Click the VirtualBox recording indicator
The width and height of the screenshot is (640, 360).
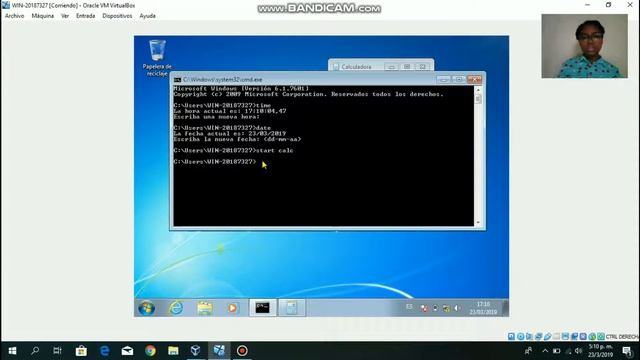coord(574,336)
